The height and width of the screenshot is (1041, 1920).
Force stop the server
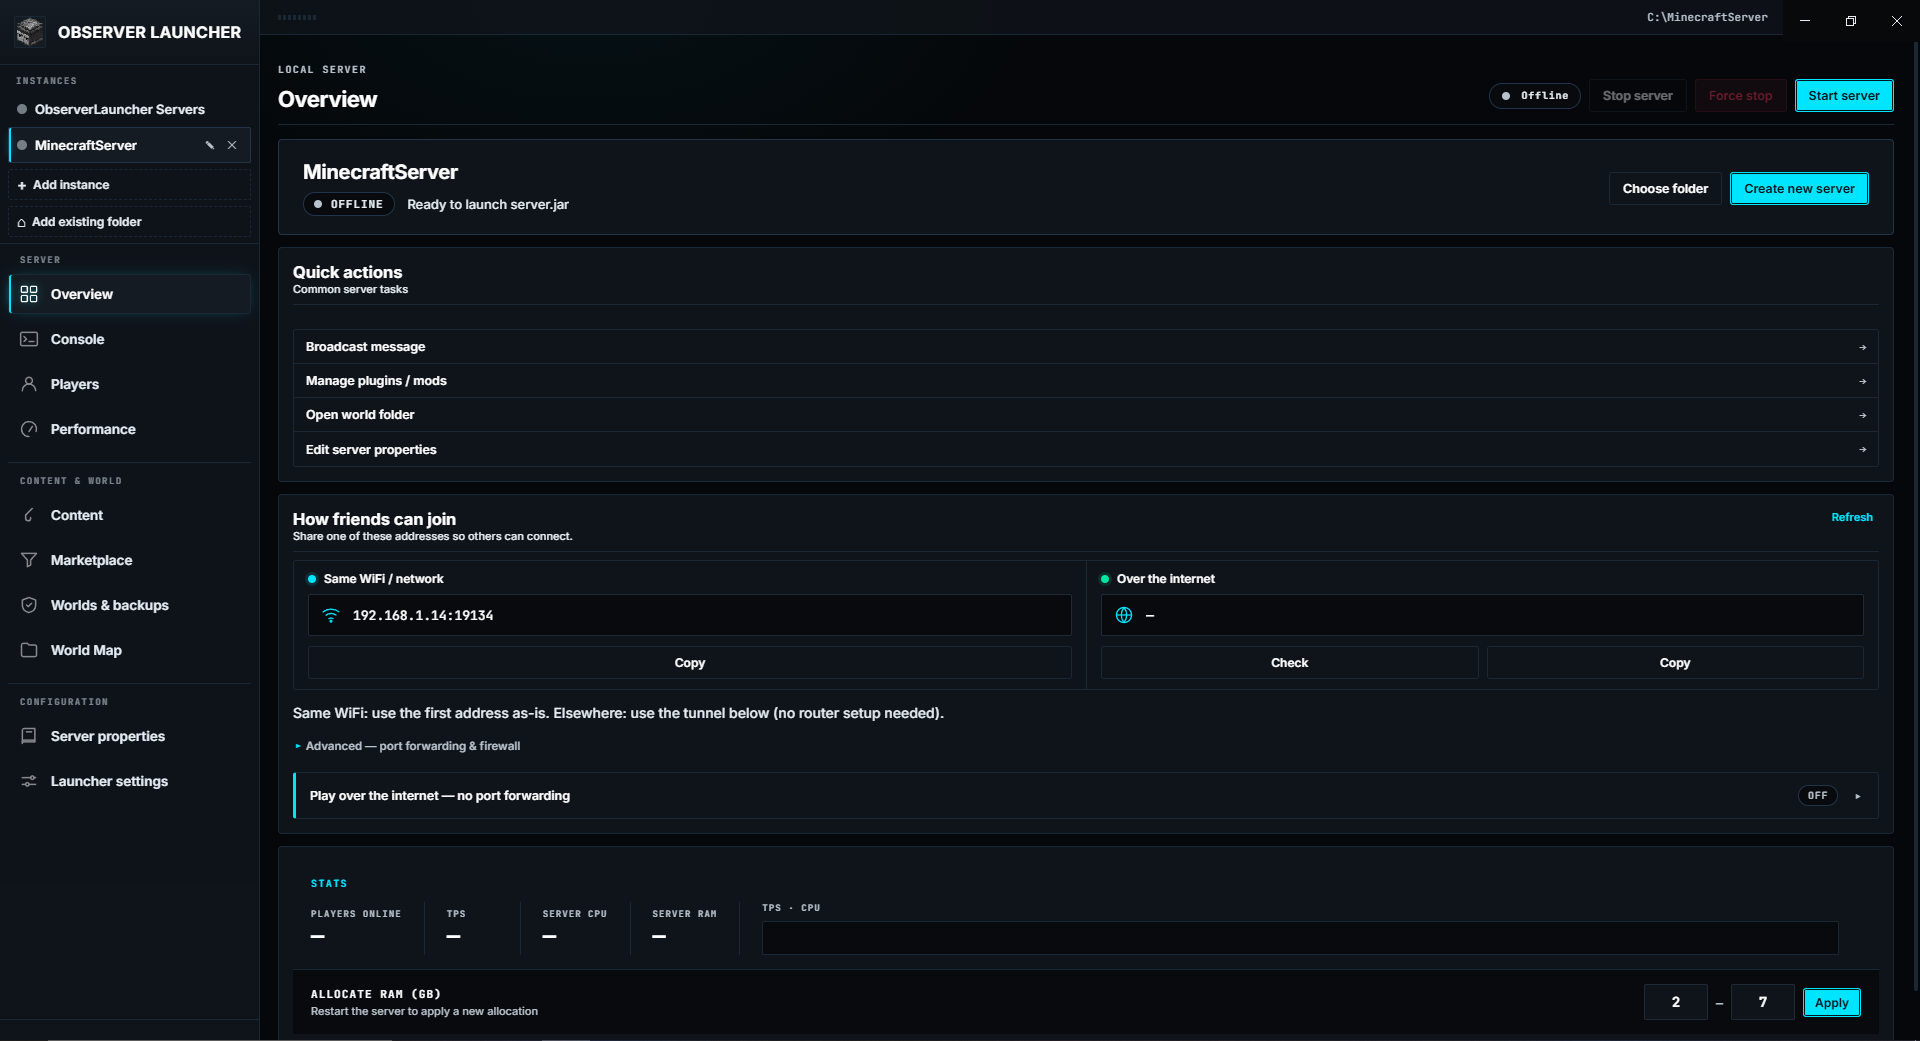(x=1740, y=96)
